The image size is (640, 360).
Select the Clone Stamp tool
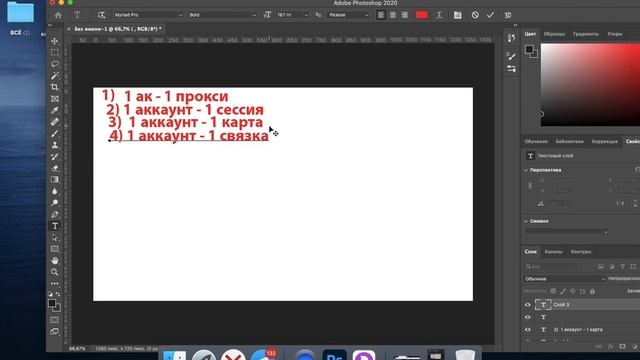coord(54,145)
